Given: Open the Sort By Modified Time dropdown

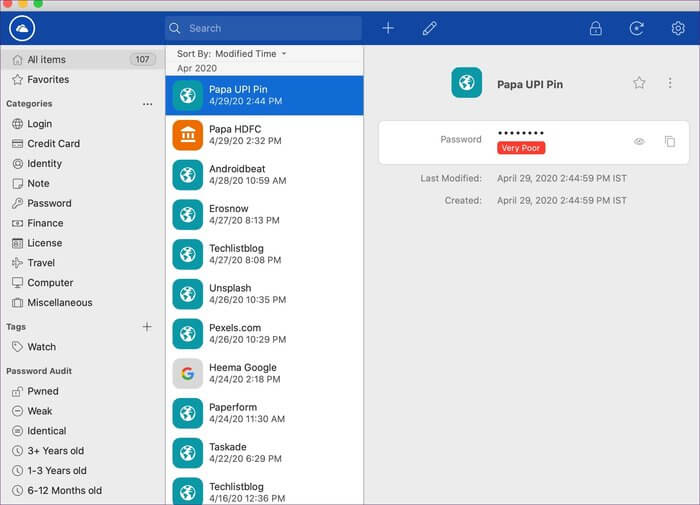Looking at the screenshot, I should 232,54.
